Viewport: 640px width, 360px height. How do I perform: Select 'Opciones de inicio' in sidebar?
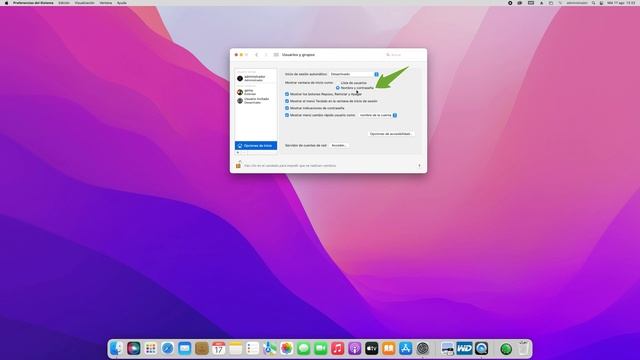coord(256,146)
